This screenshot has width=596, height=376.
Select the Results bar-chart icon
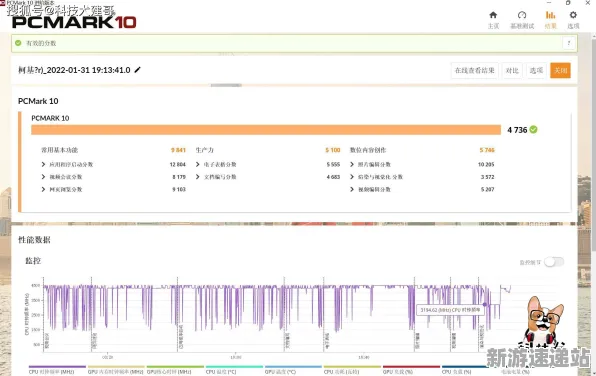(x=550, y=15)
